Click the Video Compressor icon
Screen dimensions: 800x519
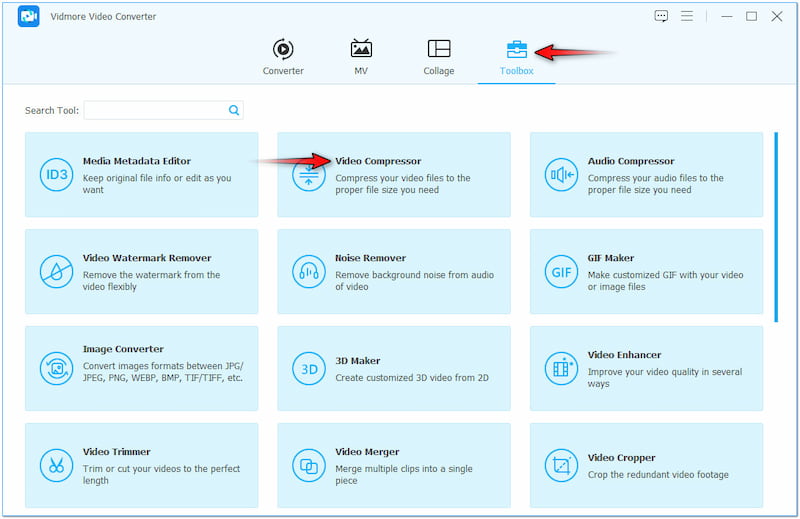pyautogui.click(x=308, y=175)
